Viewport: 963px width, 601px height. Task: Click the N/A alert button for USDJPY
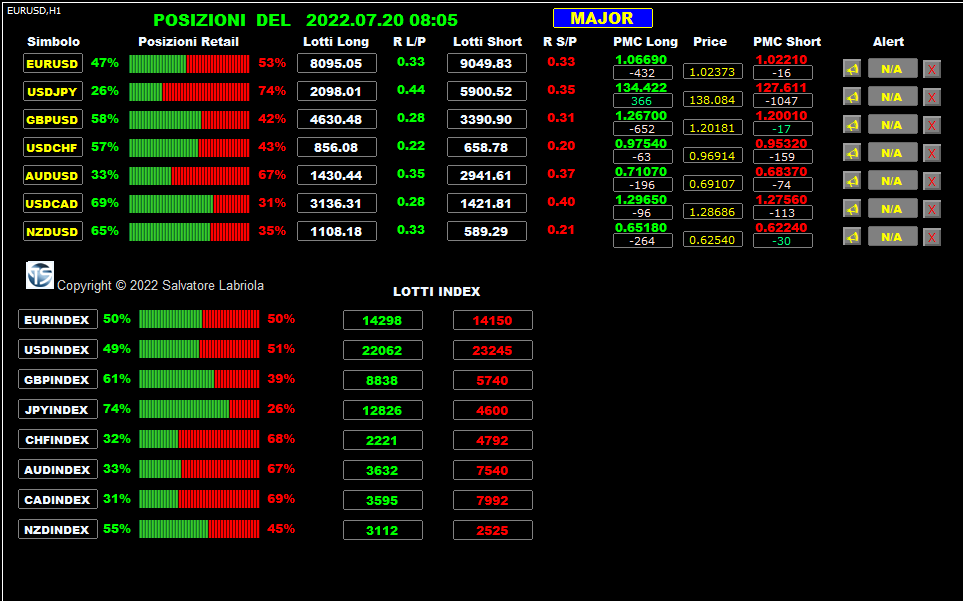[x=892, y=97]
